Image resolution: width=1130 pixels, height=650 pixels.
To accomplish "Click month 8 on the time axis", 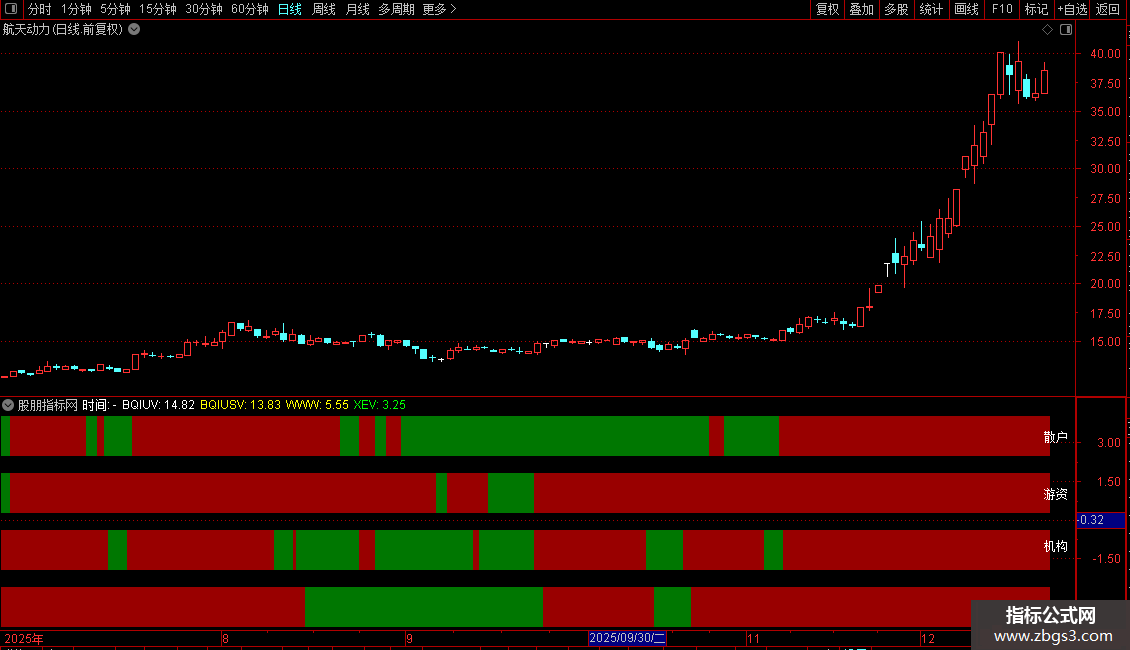I will 226,638.
